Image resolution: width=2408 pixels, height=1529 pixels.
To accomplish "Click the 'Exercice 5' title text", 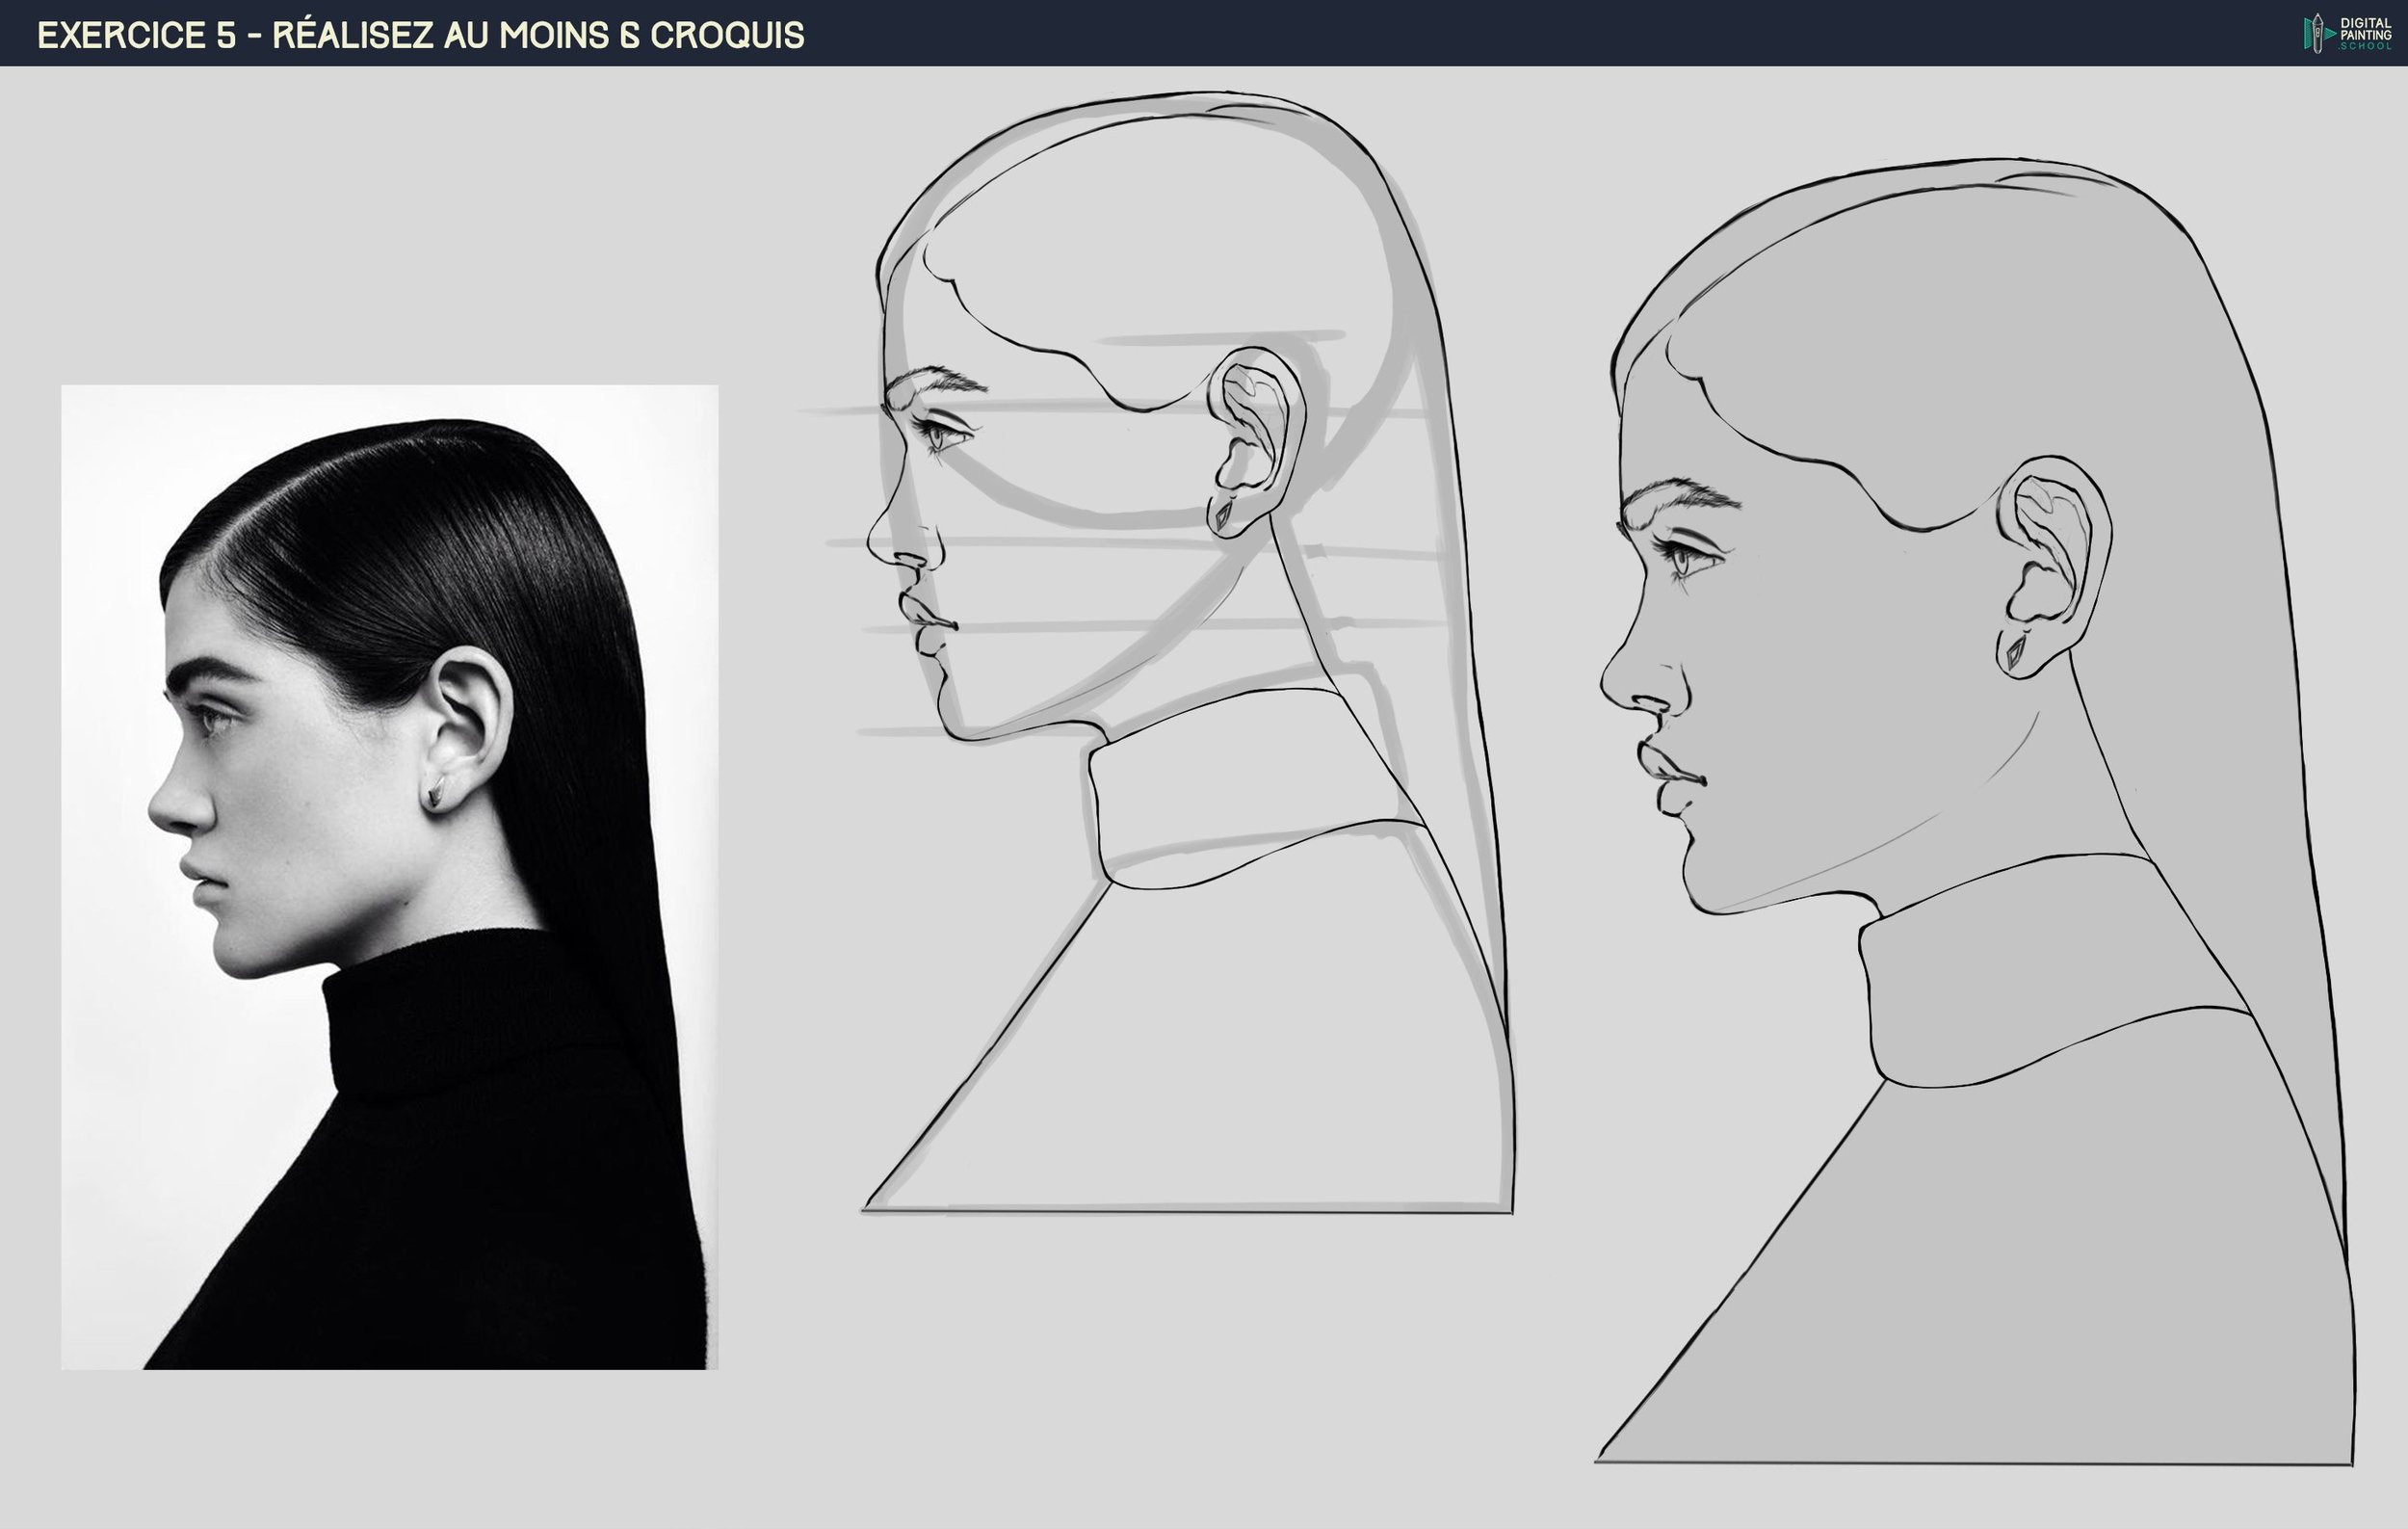I will [x=136, y=35].
